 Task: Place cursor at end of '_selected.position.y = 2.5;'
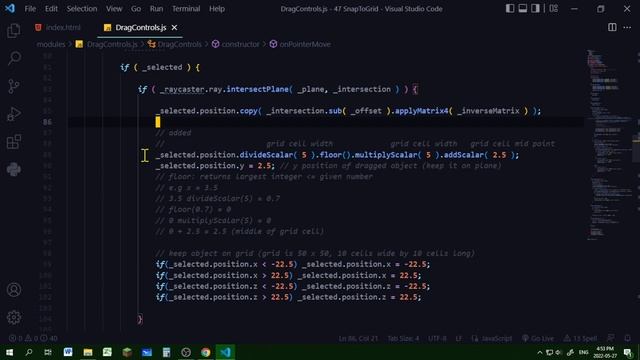coord(275,166)
